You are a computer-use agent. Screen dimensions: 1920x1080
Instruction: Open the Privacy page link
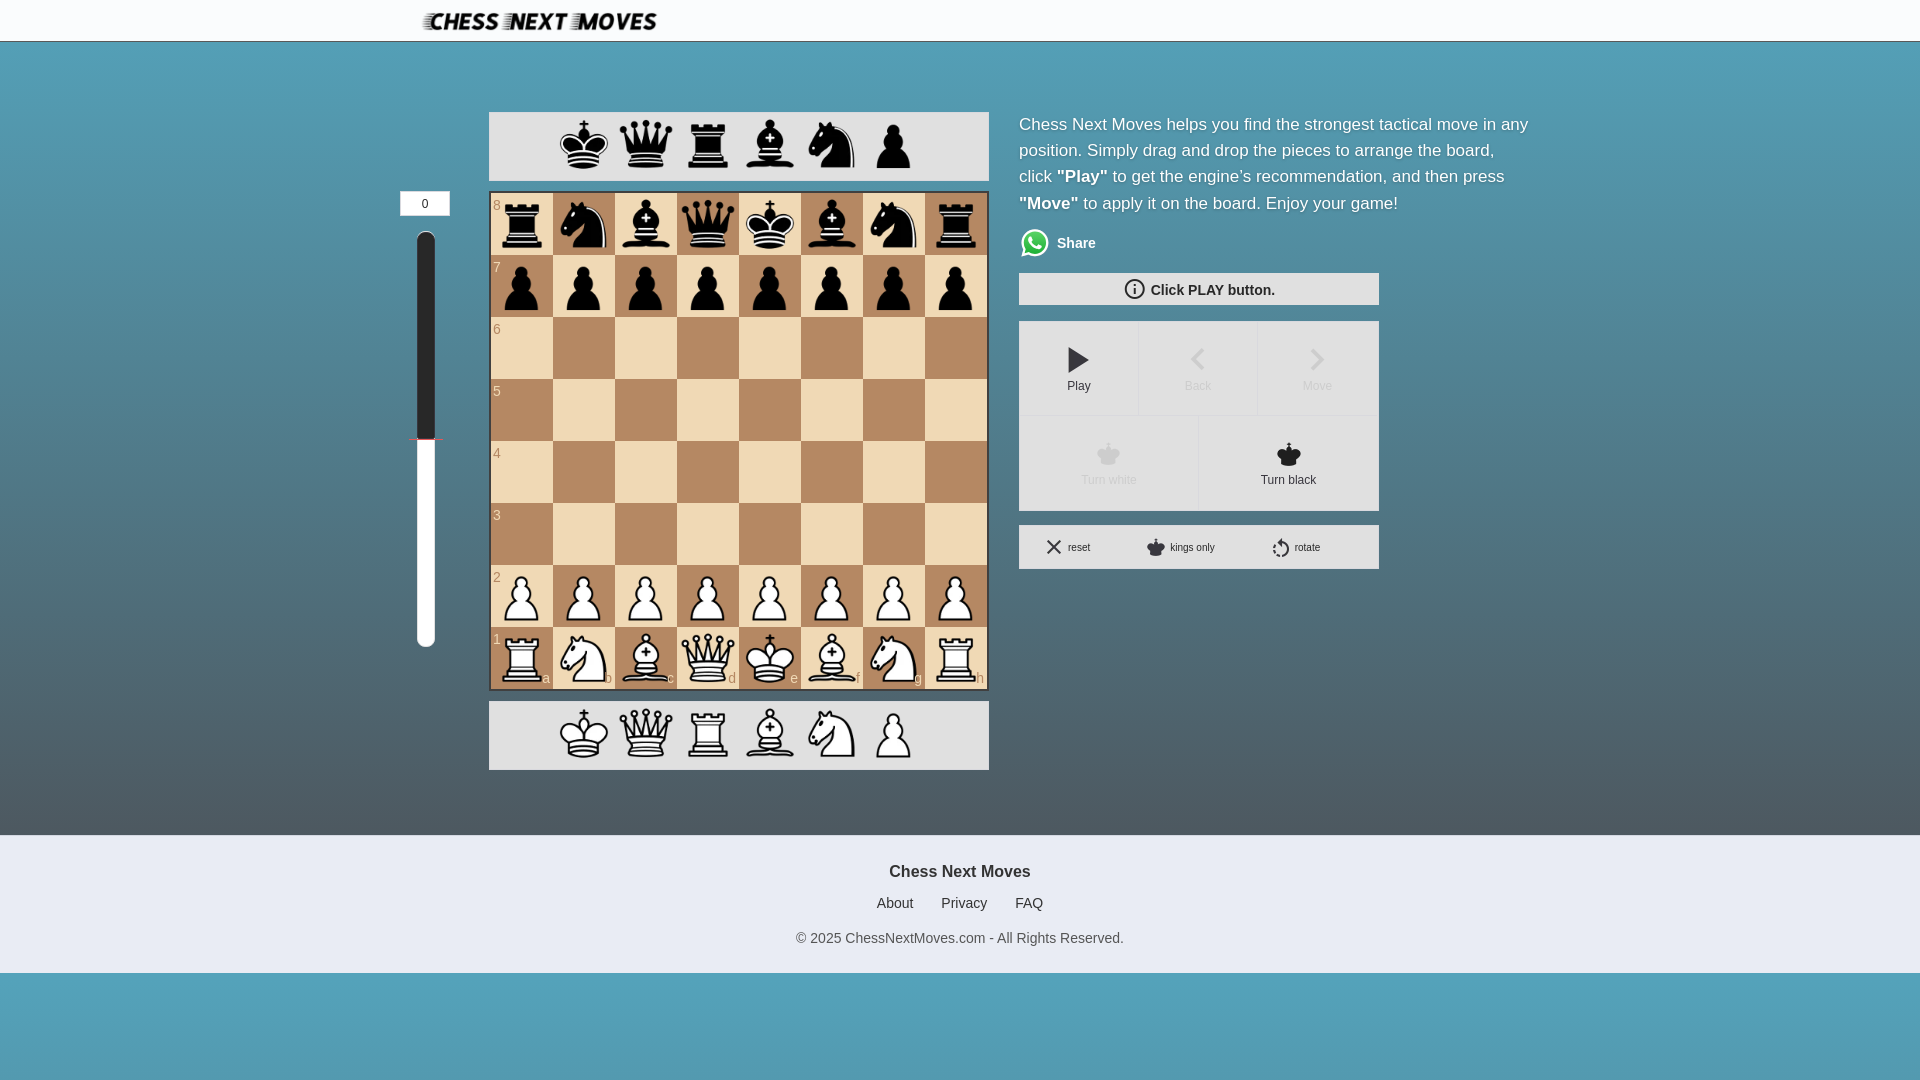(x=964, y=903)
